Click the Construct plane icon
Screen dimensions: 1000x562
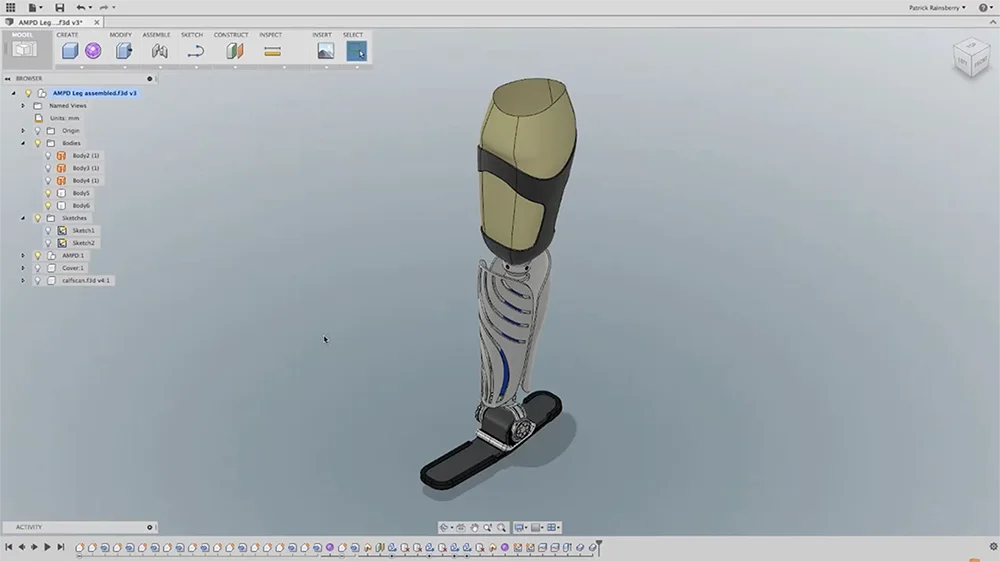coord(235,50)
